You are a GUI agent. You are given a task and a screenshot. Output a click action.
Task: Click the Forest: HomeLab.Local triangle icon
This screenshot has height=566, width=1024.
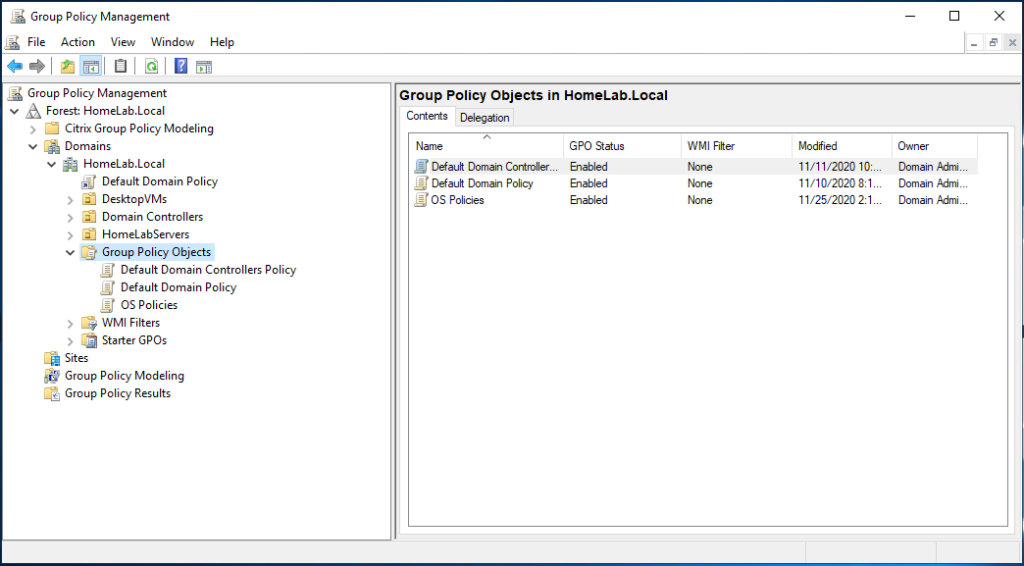click(33, 111)
